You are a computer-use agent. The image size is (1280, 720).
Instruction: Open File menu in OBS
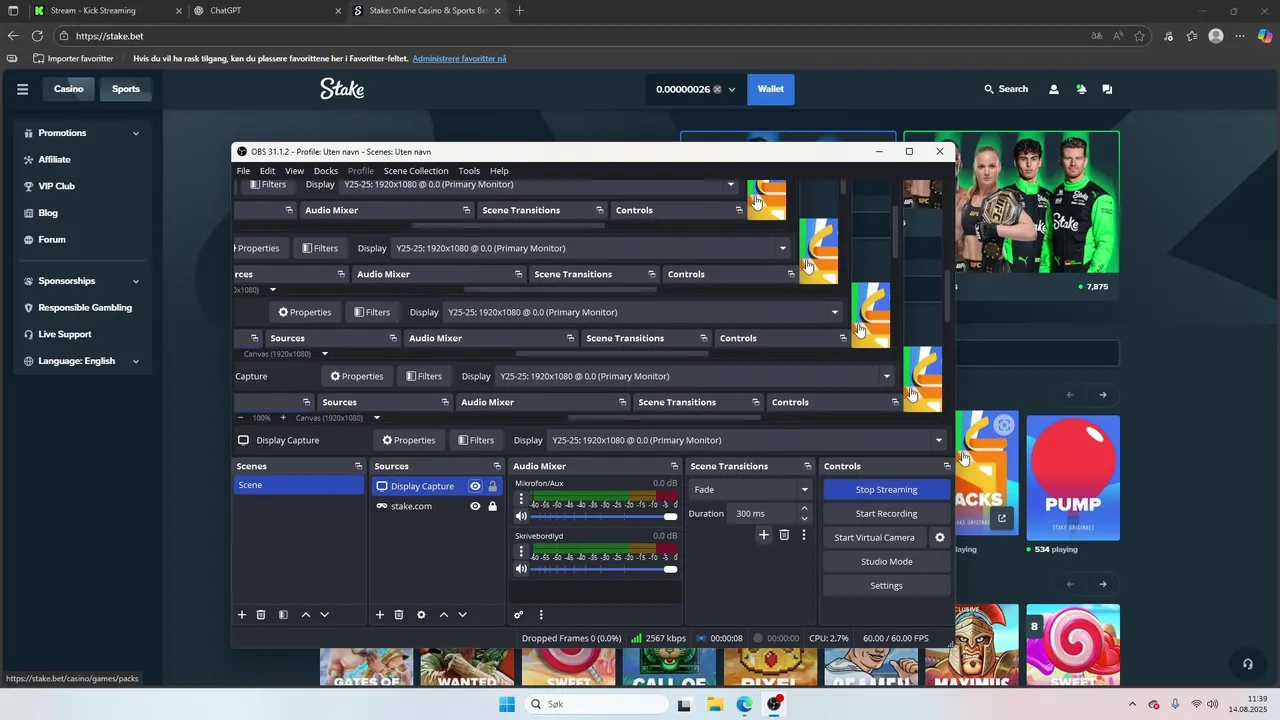243,171
